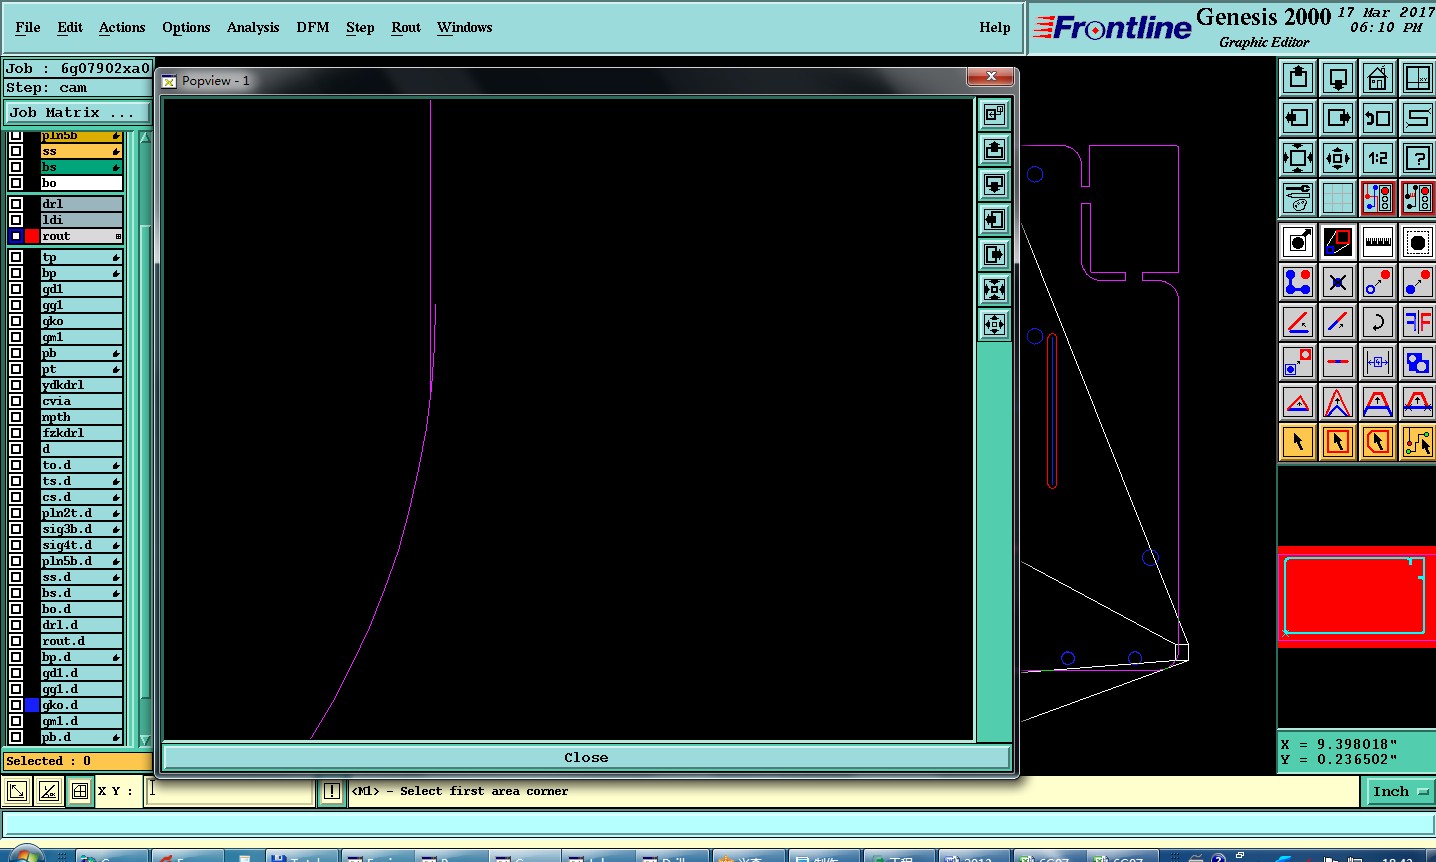Click the Close button in Popview
Viewport: 1436px width, 862px height.
586,757
